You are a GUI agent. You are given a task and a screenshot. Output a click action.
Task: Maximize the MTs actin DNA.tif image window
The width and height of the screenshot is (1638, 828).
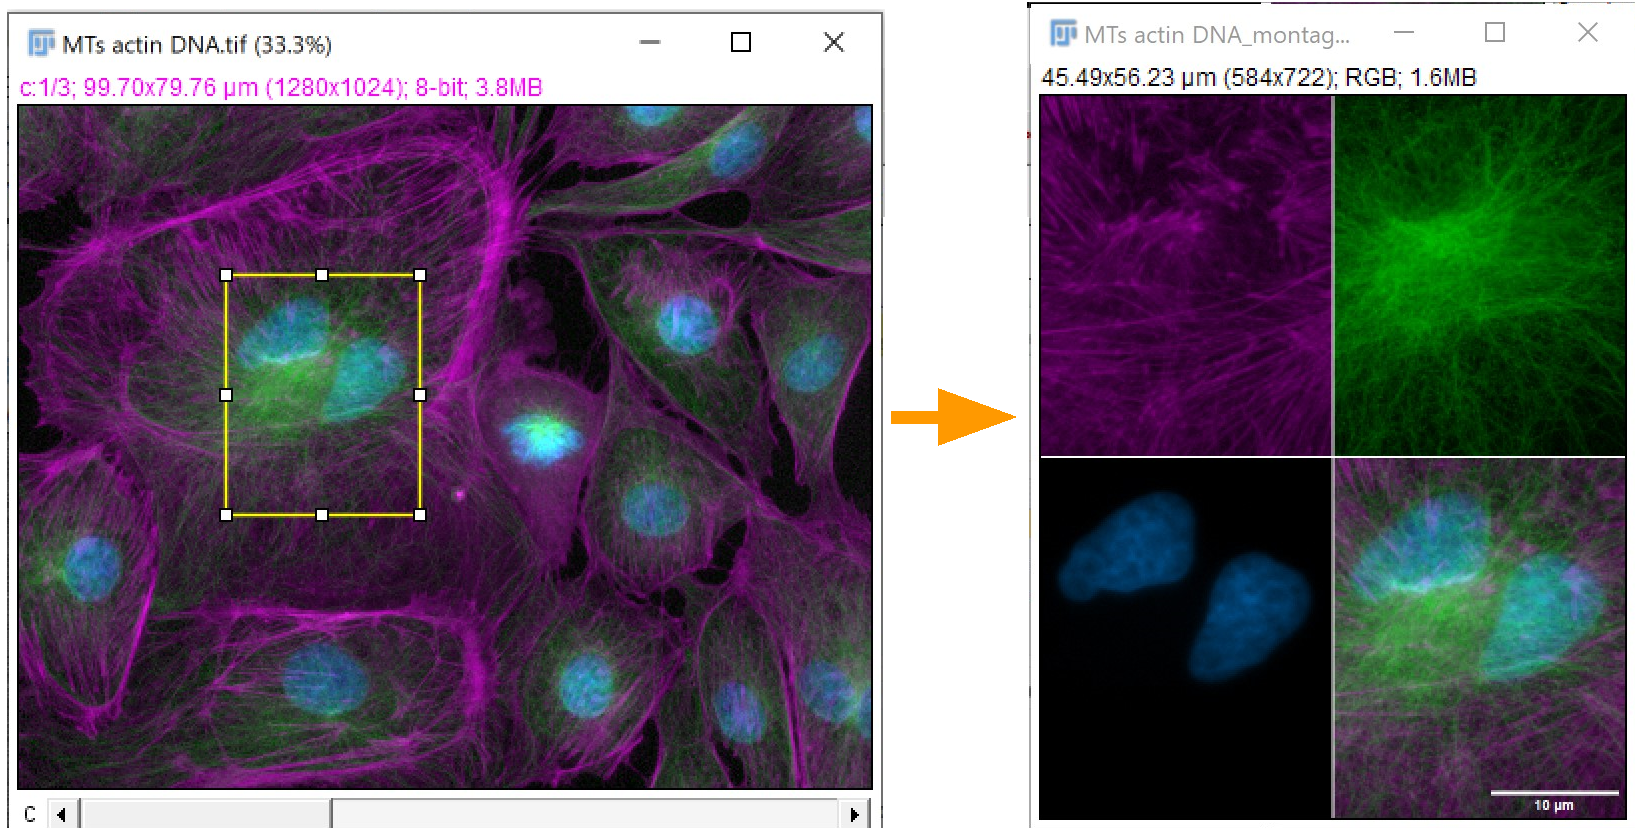click(x=741, y=42)
